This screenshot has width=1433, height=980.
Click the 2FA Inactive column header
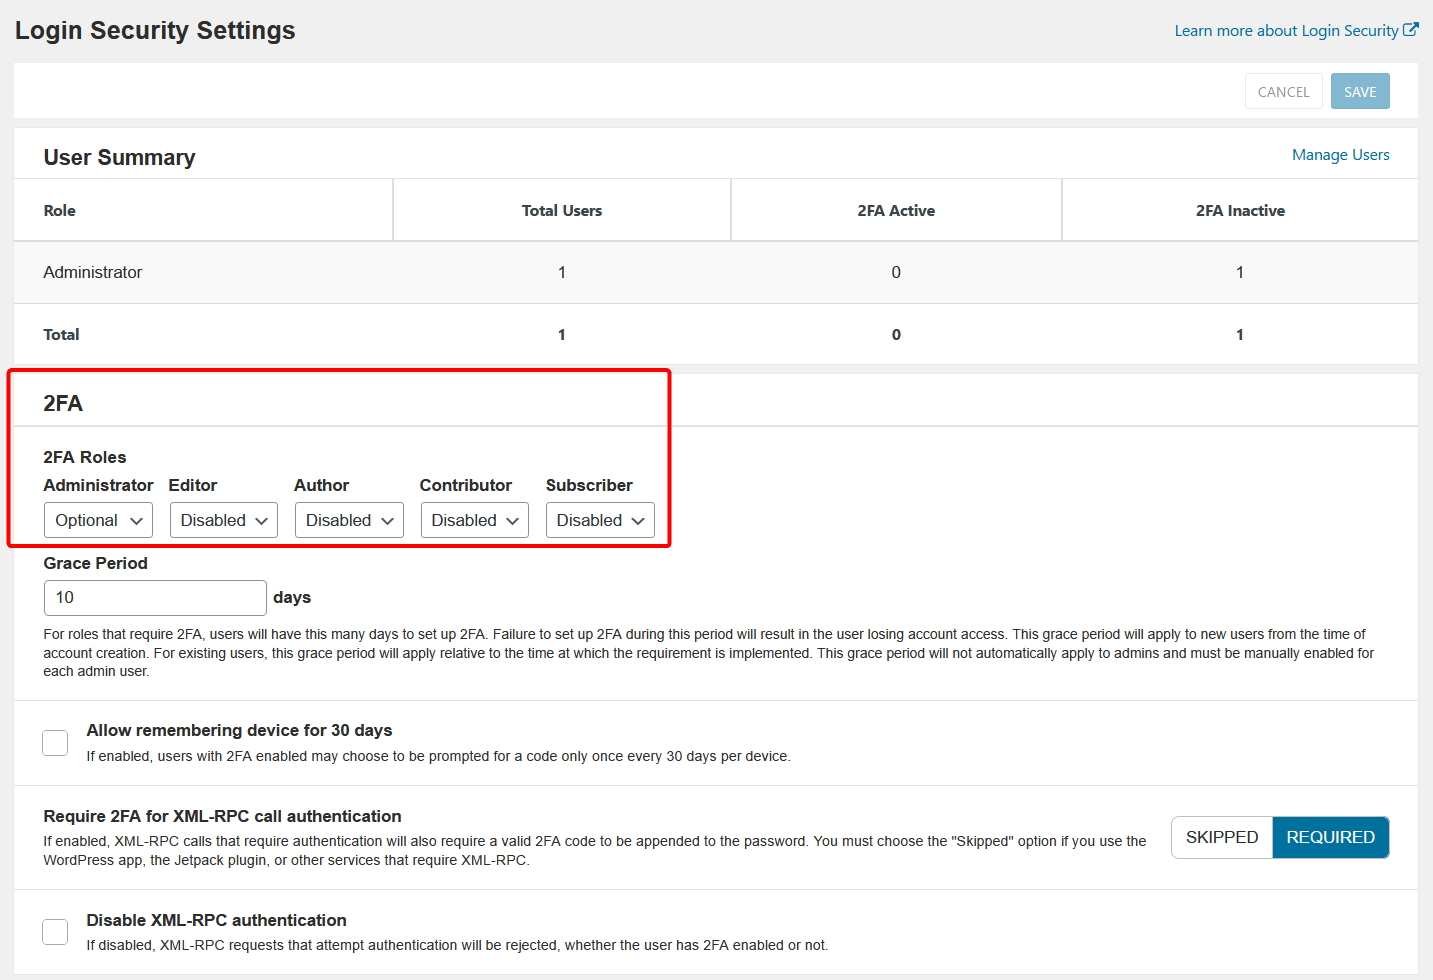pos(1240,211)
